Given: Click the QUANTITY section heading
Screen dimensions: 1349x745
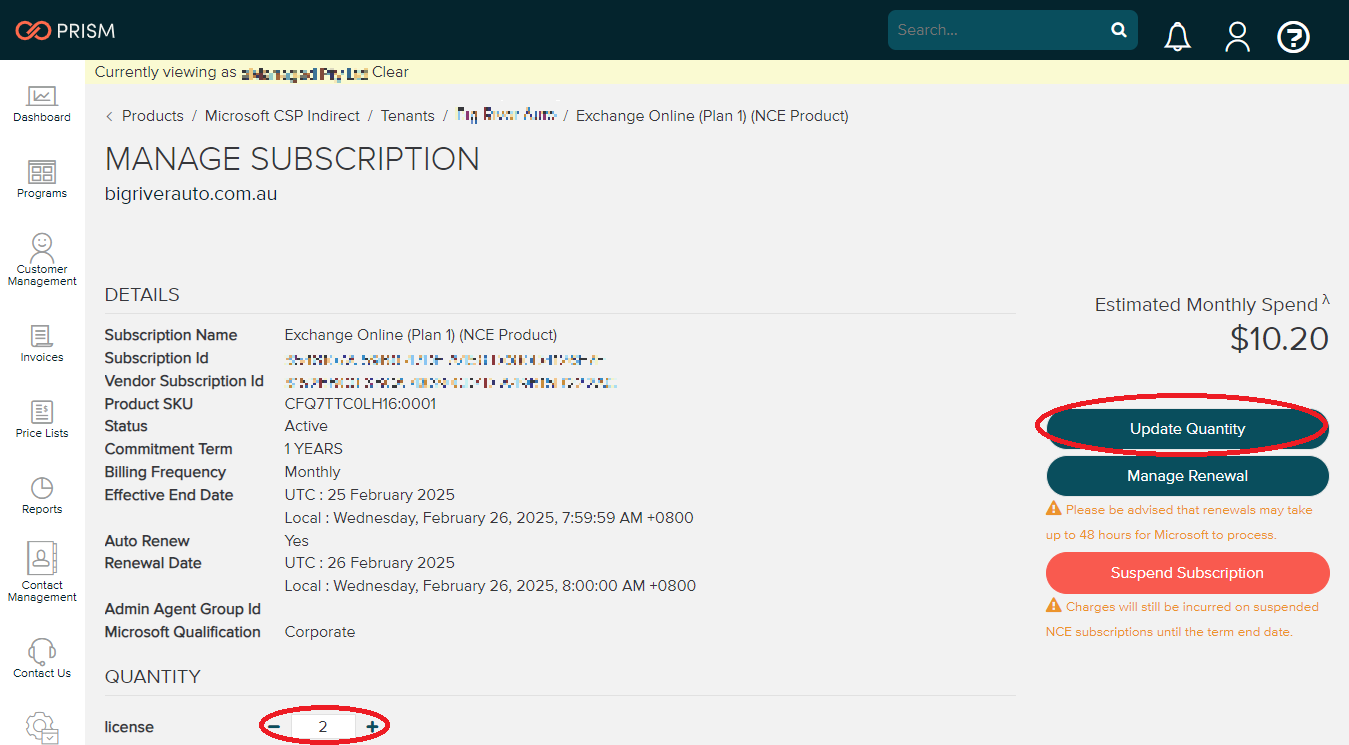Looking at the screenshot, I should click(x=153, y=677).
